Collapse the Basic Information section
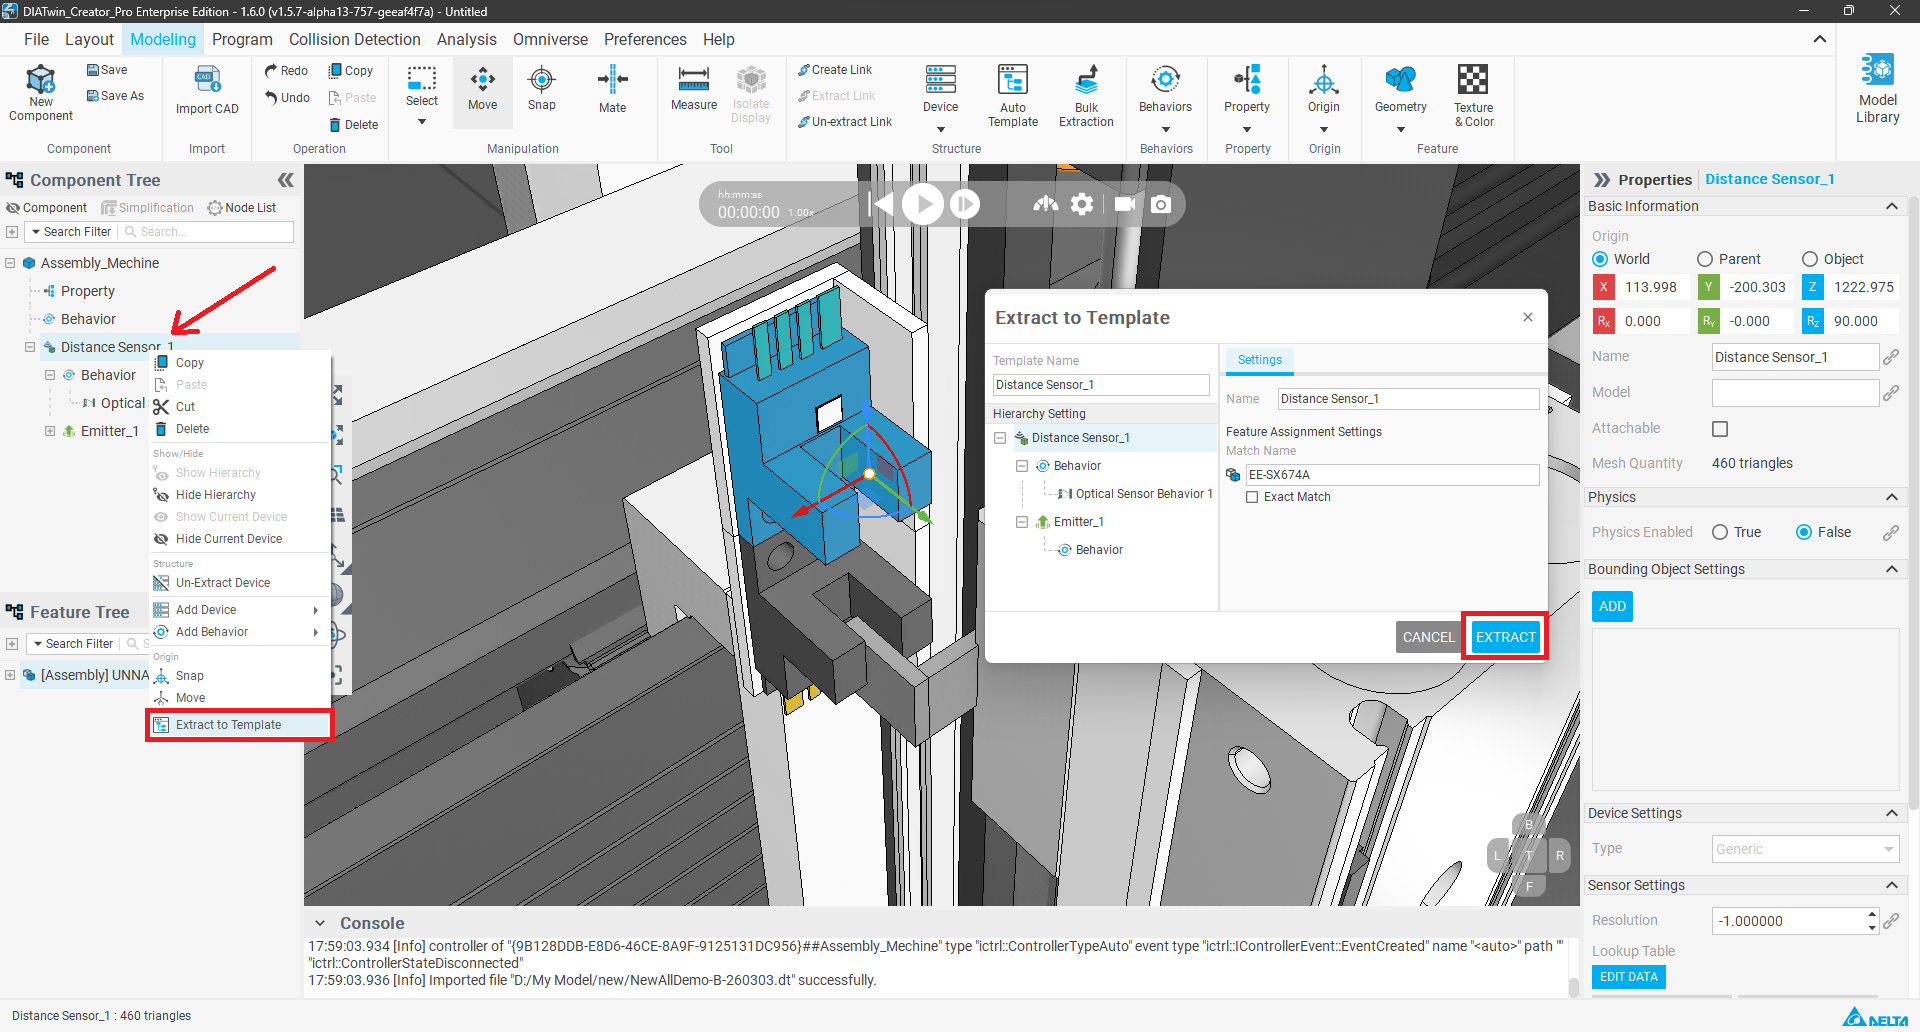The width and height of the screenshot is (1920, 1032). pos(1891,206)
